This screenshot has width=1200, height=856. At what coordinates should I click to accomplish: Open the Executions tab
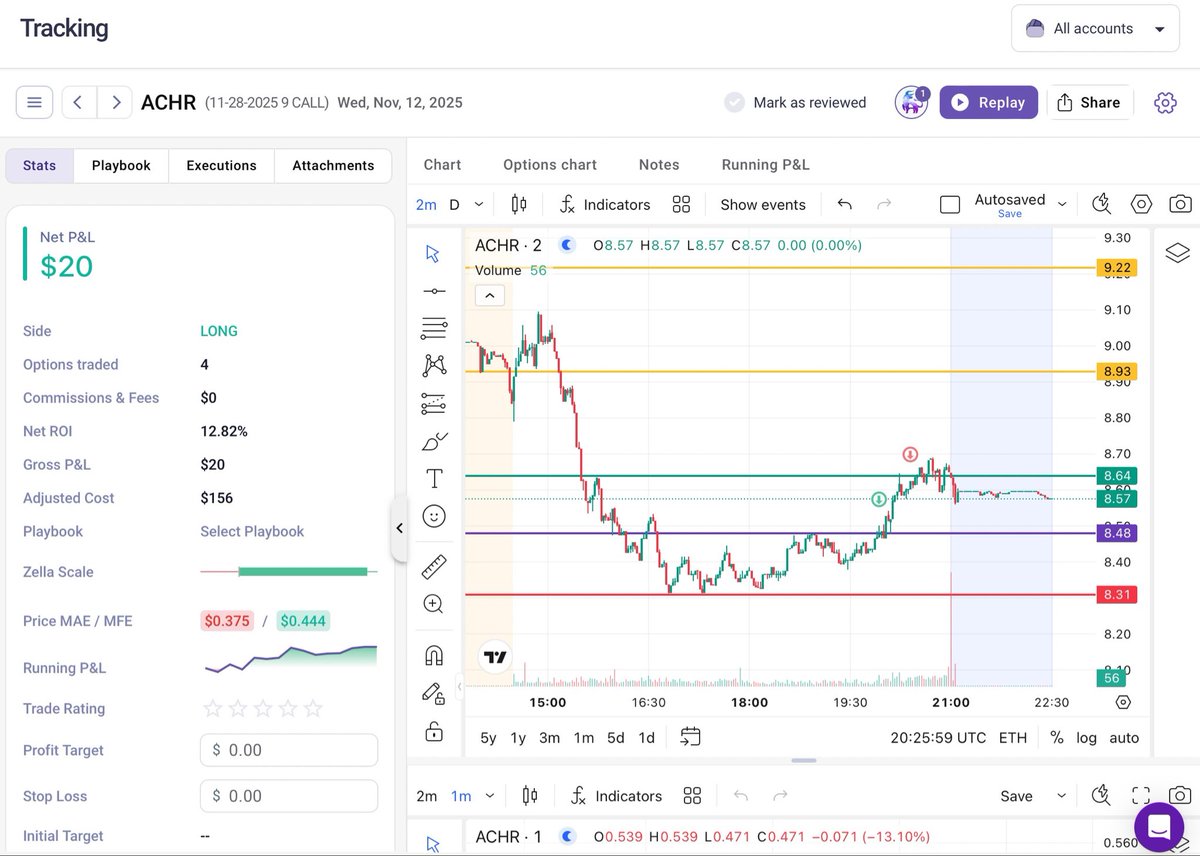click(x=221, y=165)
